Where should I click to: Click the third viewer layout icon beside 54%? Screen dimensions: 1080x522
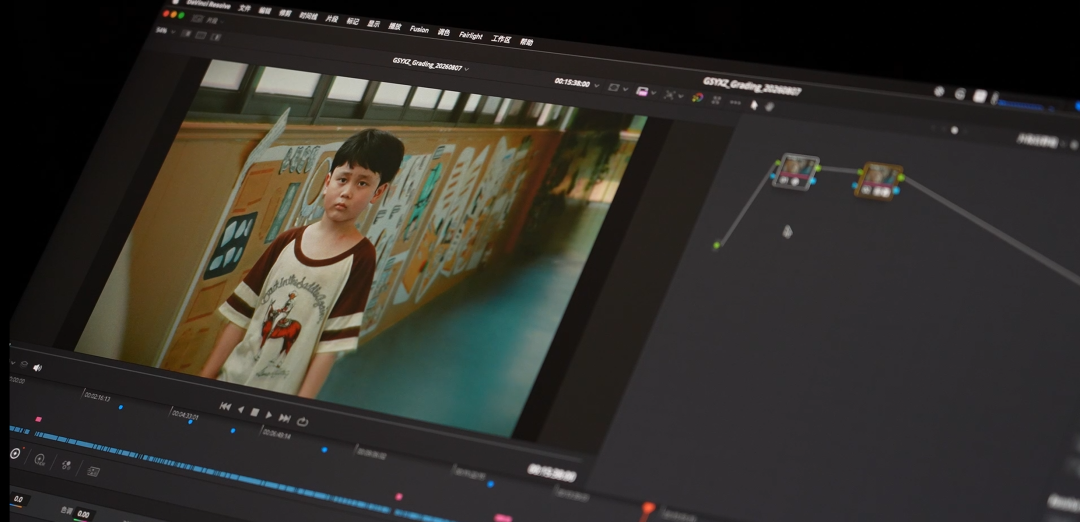(215, 38)
